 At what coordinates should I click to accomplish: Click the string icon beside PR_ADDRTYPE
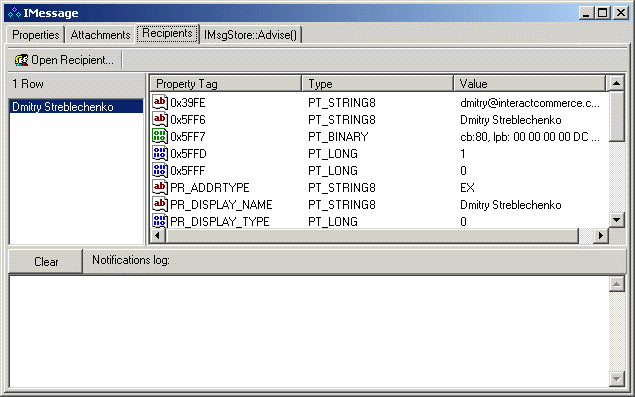[160, 187]
